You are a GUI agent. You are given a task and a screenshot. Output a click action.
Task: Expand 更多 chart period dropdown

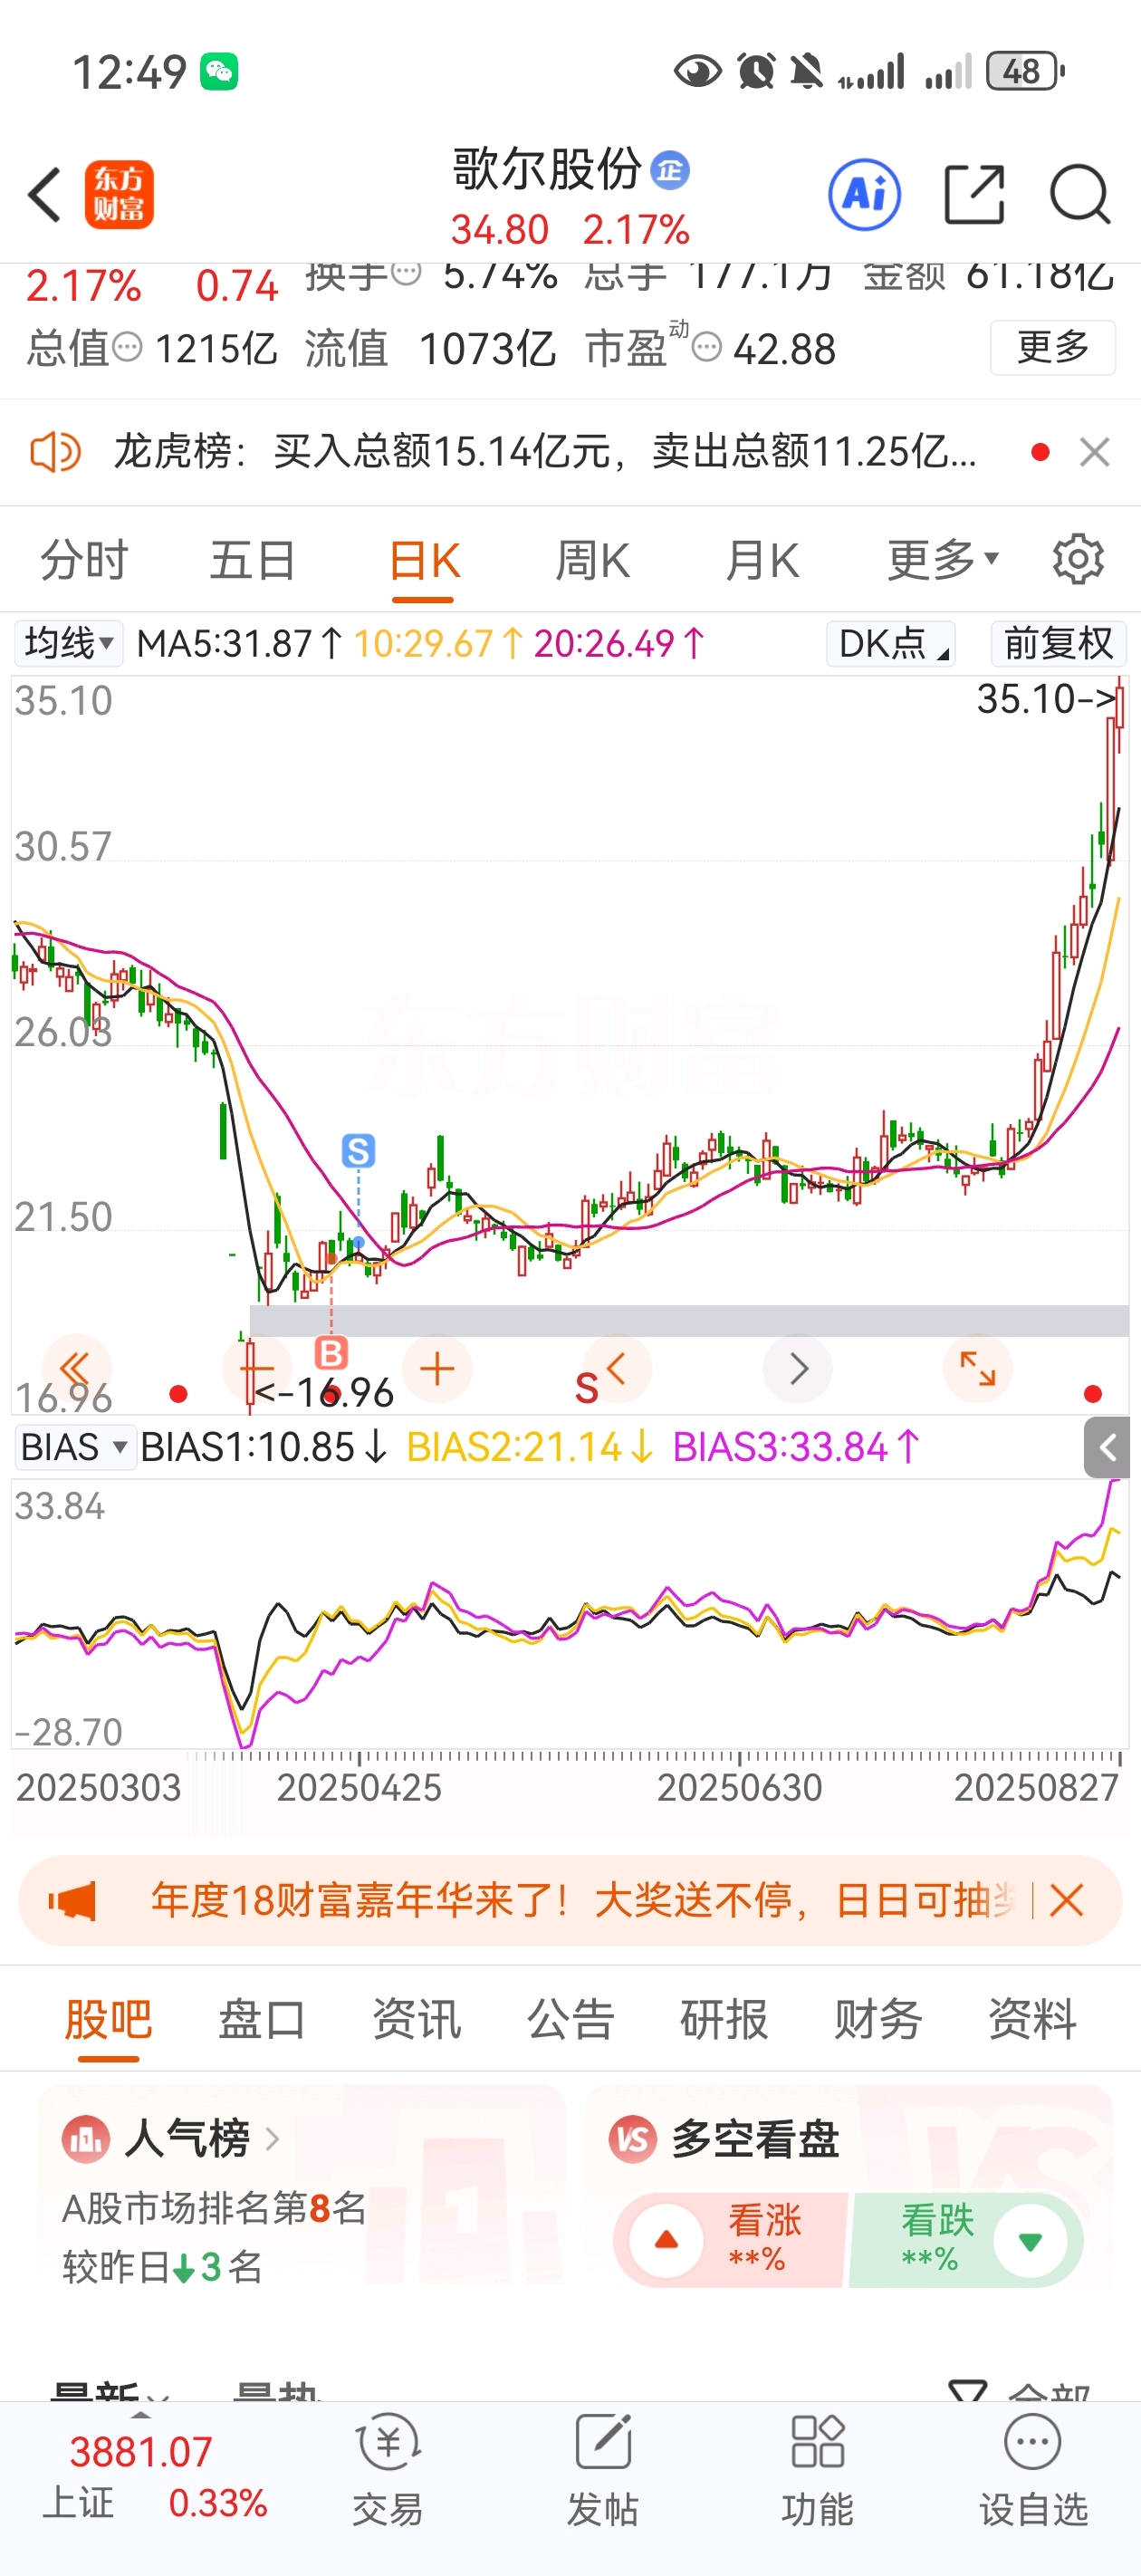[943, 559]
